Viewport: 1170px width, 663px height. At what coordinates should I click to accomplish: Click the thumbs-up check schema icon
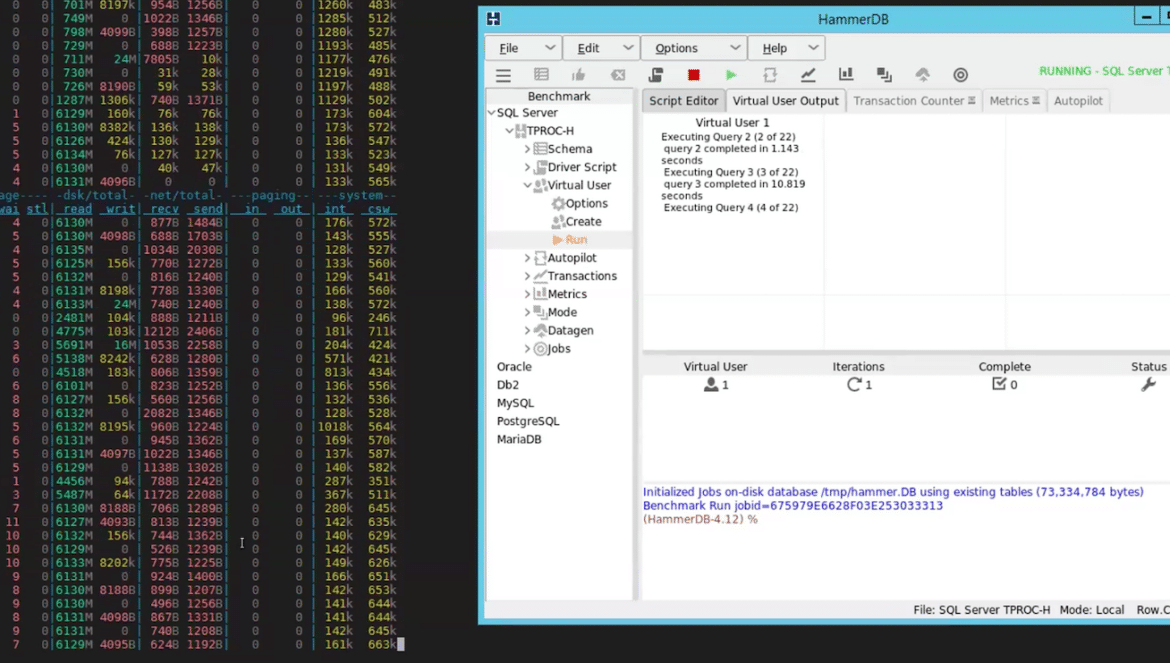coord(579,75)
